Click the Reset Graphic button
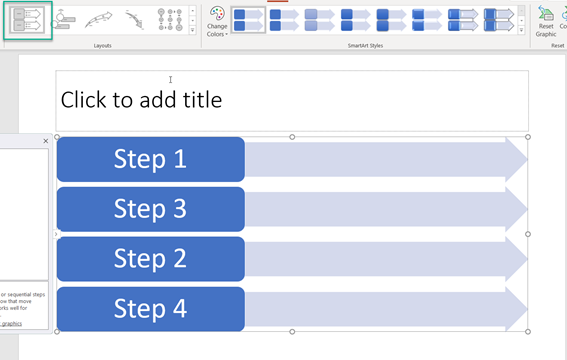567x360 pixels. [546, 22]
